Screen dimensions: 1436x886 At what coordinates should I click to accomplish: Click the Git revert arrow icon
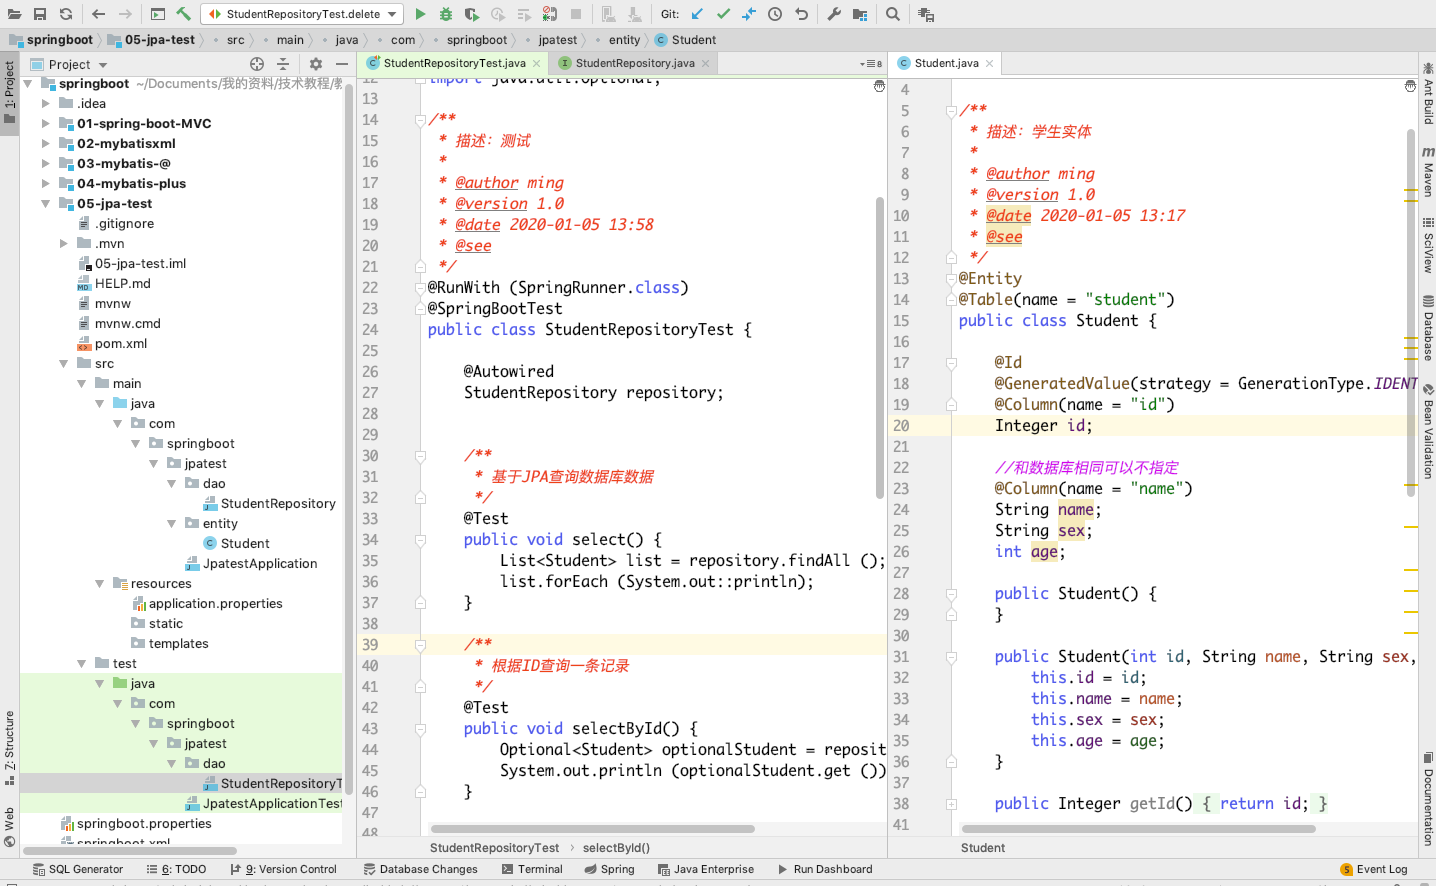click(x=801, y=14)
